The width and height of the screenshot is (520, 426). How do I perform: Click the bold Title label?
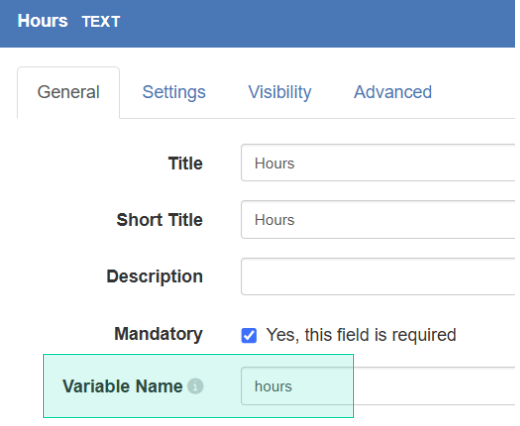[x=185, y=163]
